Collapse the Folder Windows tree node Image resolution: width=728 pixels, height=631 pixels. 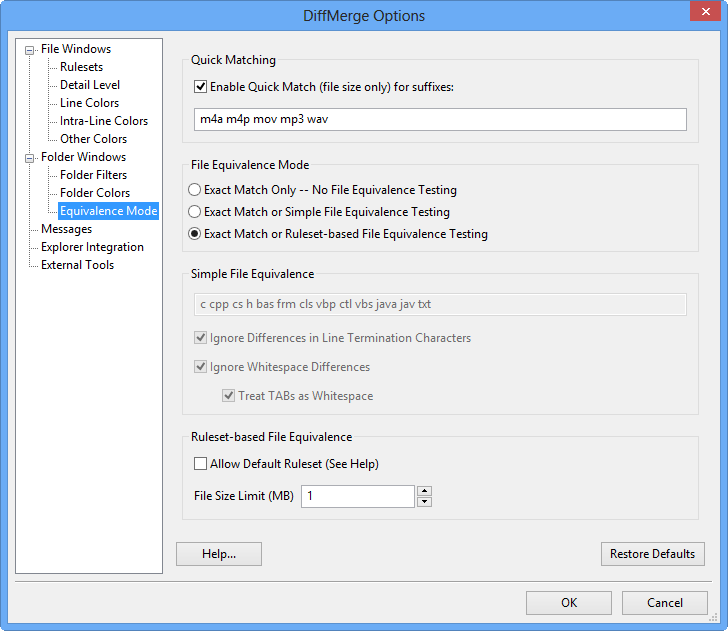(30, 157)
